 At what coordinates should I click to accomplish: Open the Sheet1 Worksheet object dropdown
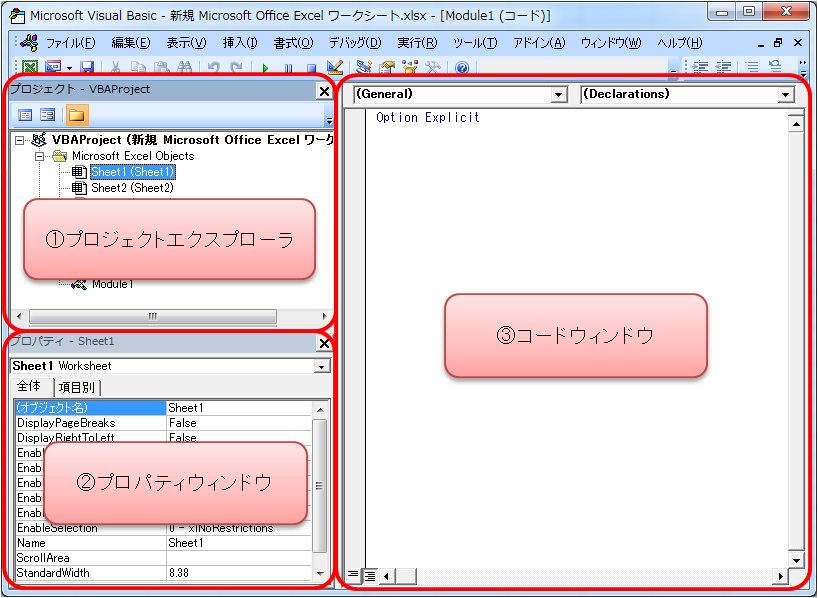(322, 367)
